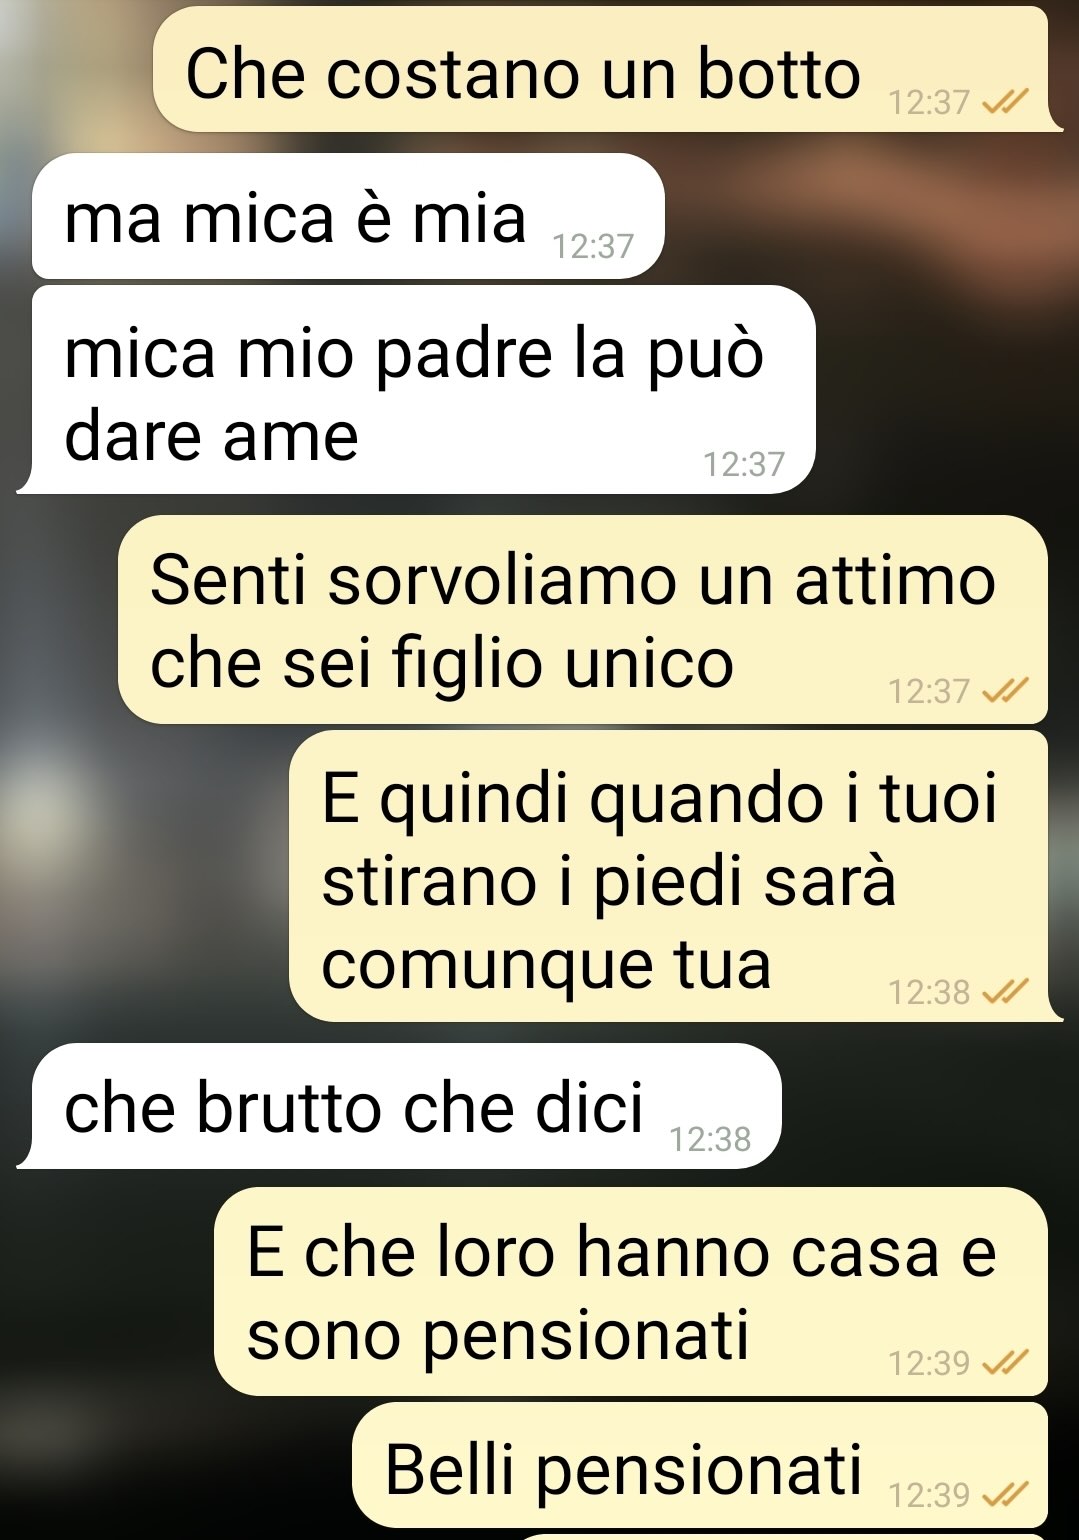Tap the 'E che loro hanno casa' message

click(x=631, y=1291)
